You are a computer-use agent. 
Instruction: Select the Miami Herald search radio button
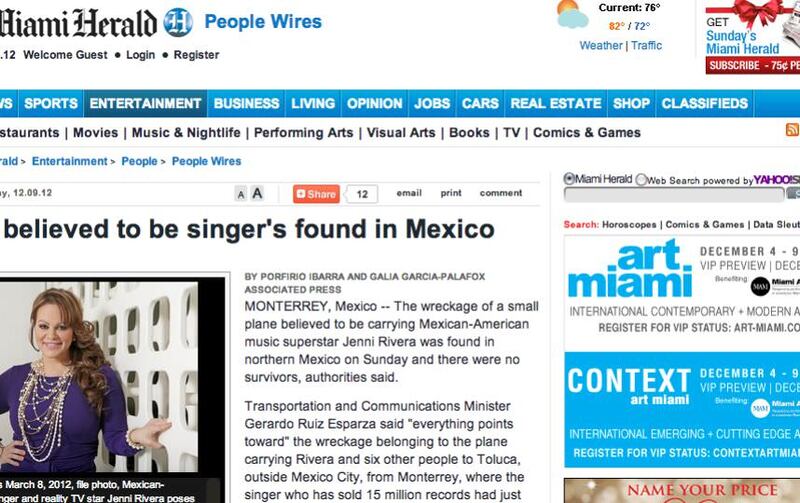[569, 179]
